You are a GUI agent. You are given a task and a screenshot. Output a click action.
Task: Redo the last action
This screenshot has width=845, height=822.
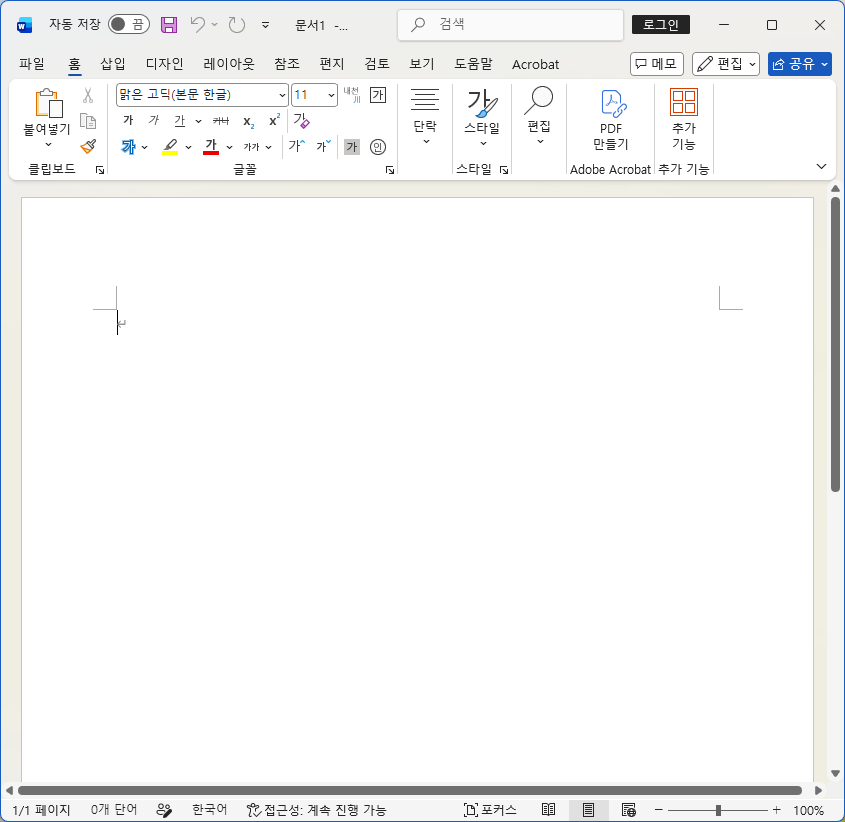237,25
